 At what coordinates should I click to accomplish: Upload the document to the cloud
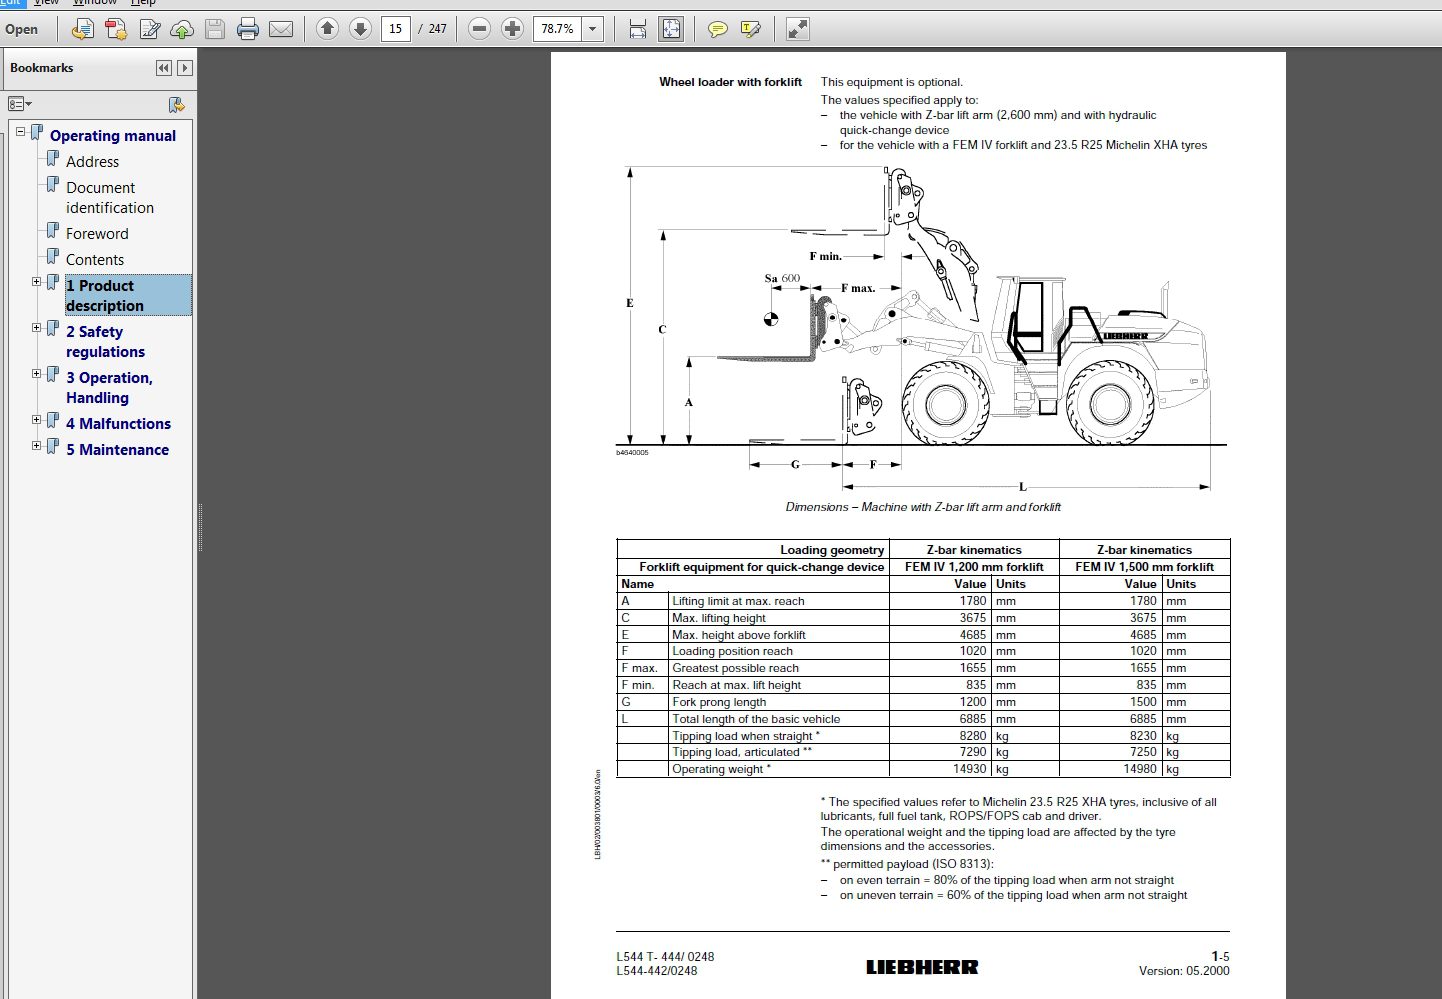(180, 29)
